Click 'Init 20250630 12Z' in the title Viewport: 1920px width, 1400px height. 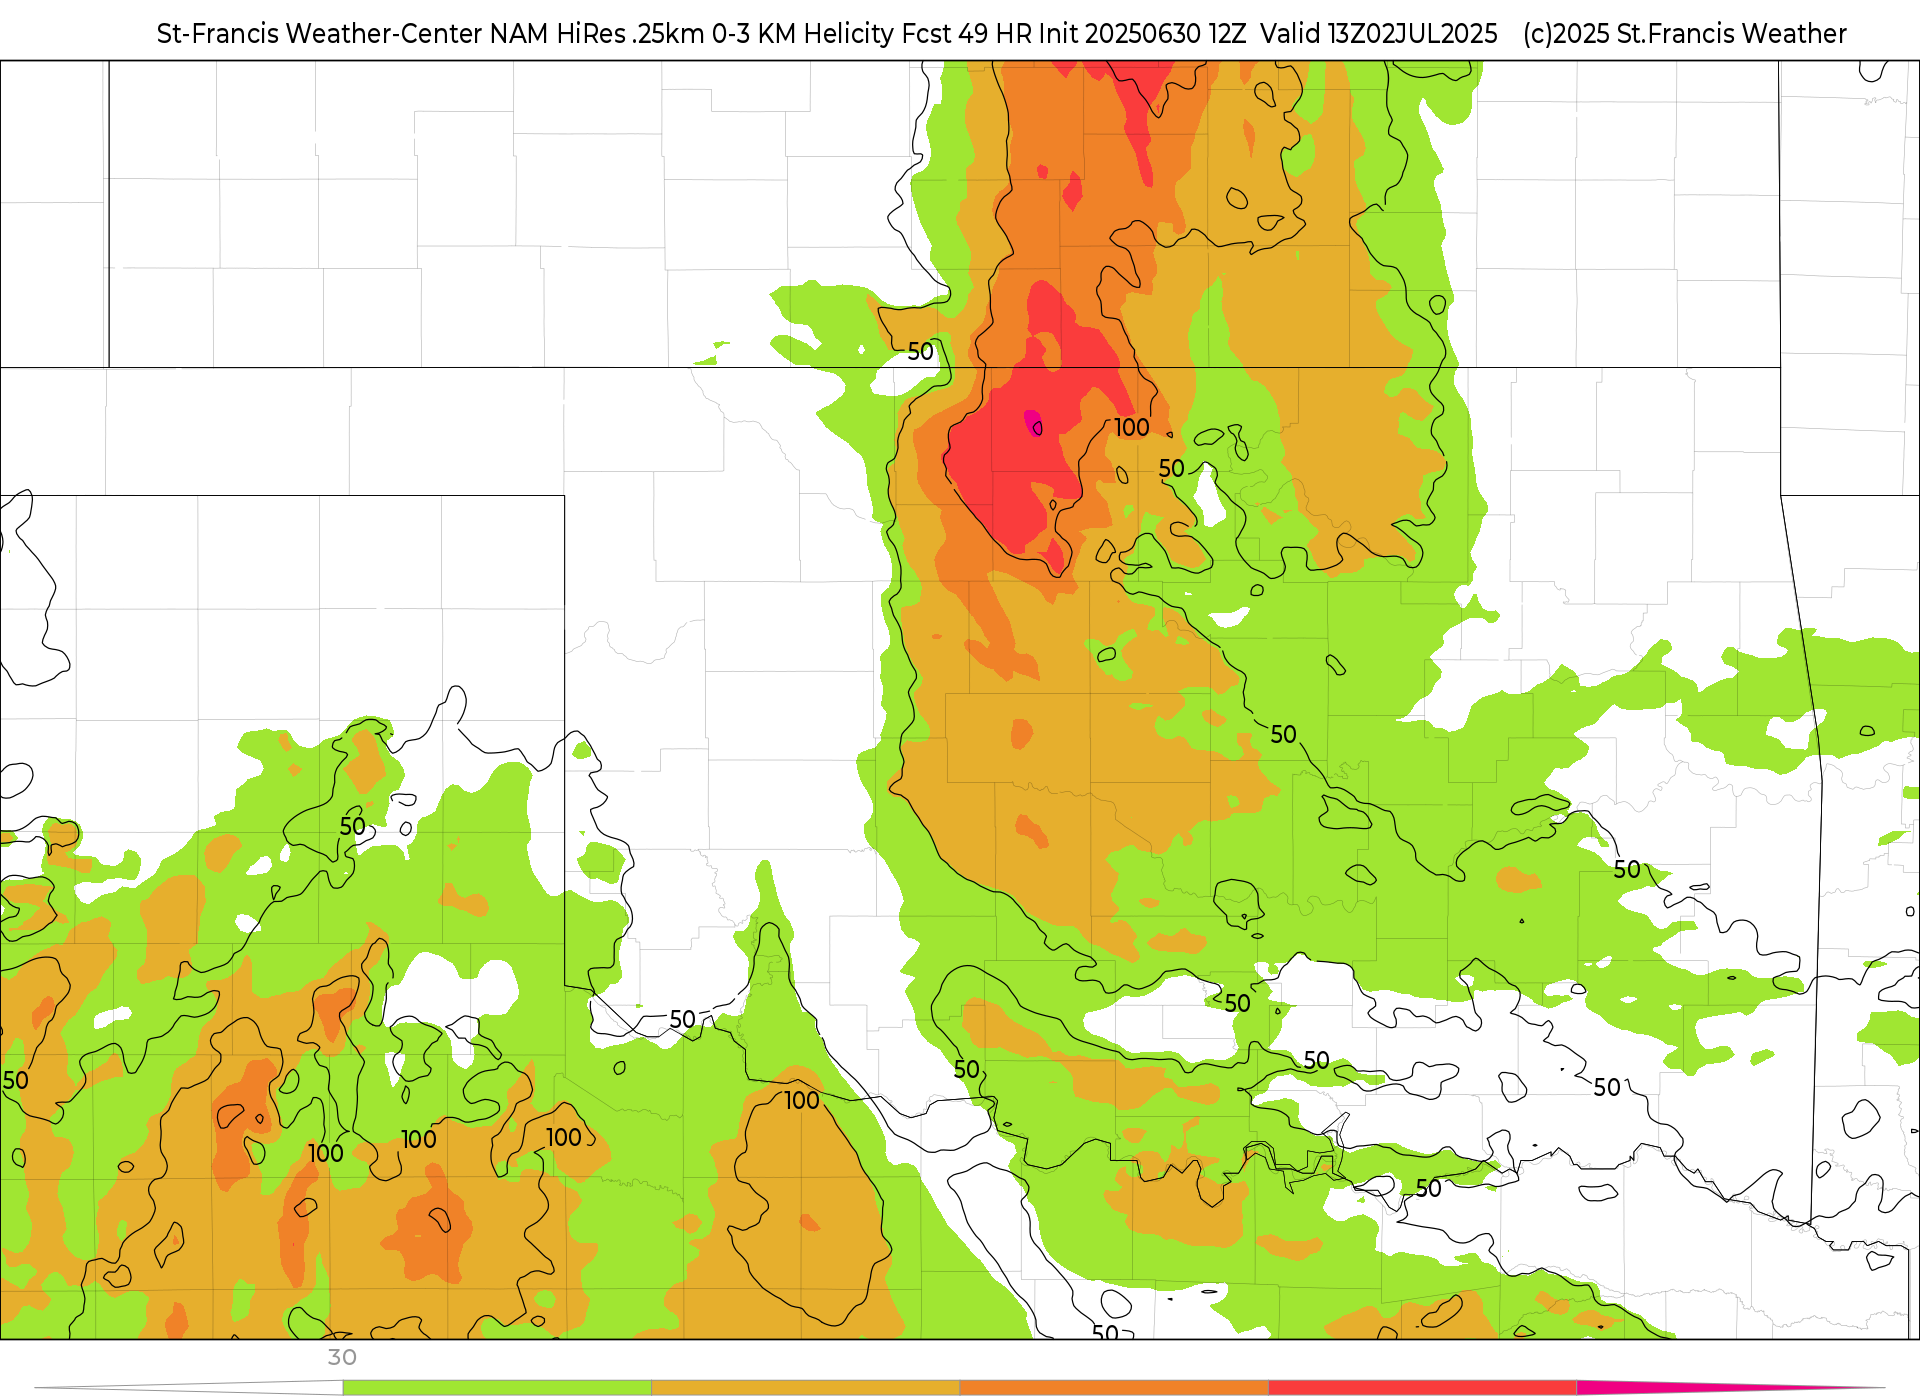(x=1142, y=34)
